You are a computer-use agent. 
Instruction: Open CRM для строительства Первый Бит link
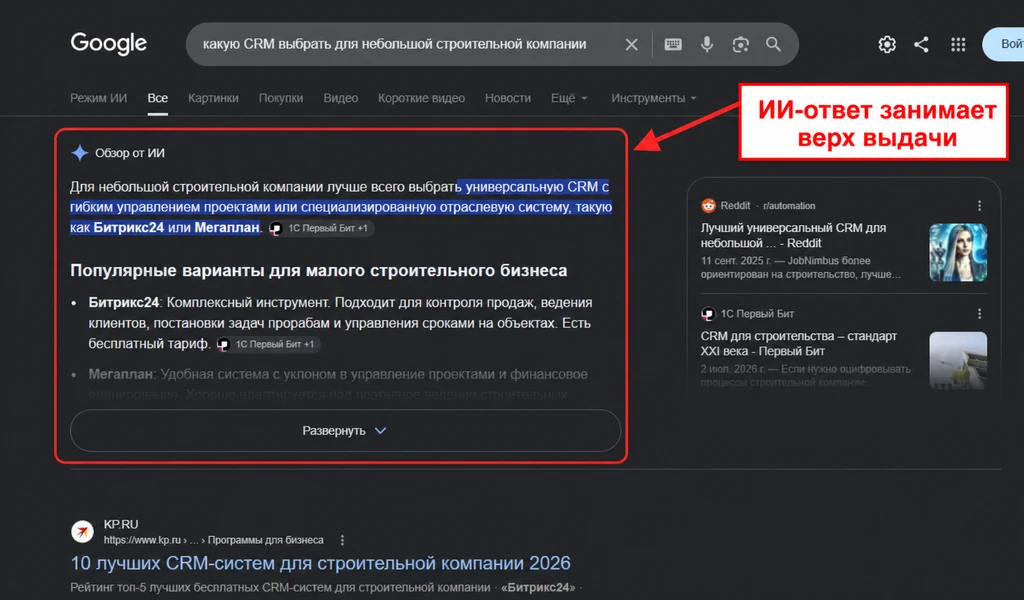pos(799,343)
